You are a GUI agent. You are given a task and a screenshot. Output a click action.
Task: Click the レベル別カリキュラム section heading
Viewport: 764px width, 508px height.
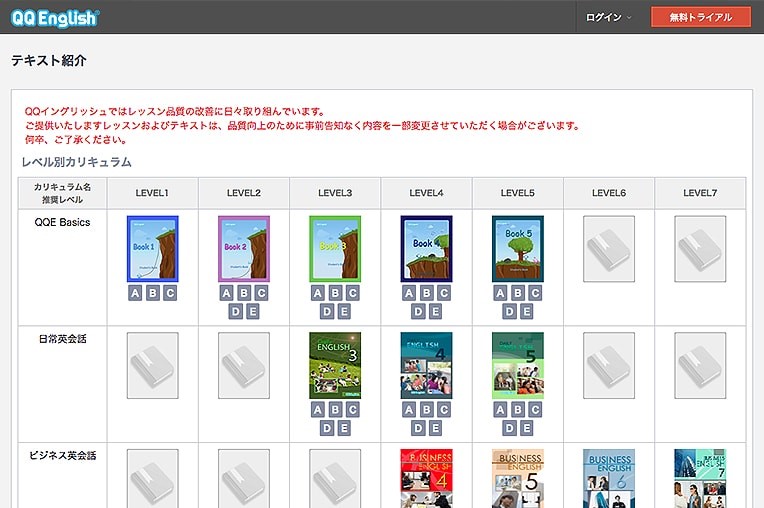(76, 162)
